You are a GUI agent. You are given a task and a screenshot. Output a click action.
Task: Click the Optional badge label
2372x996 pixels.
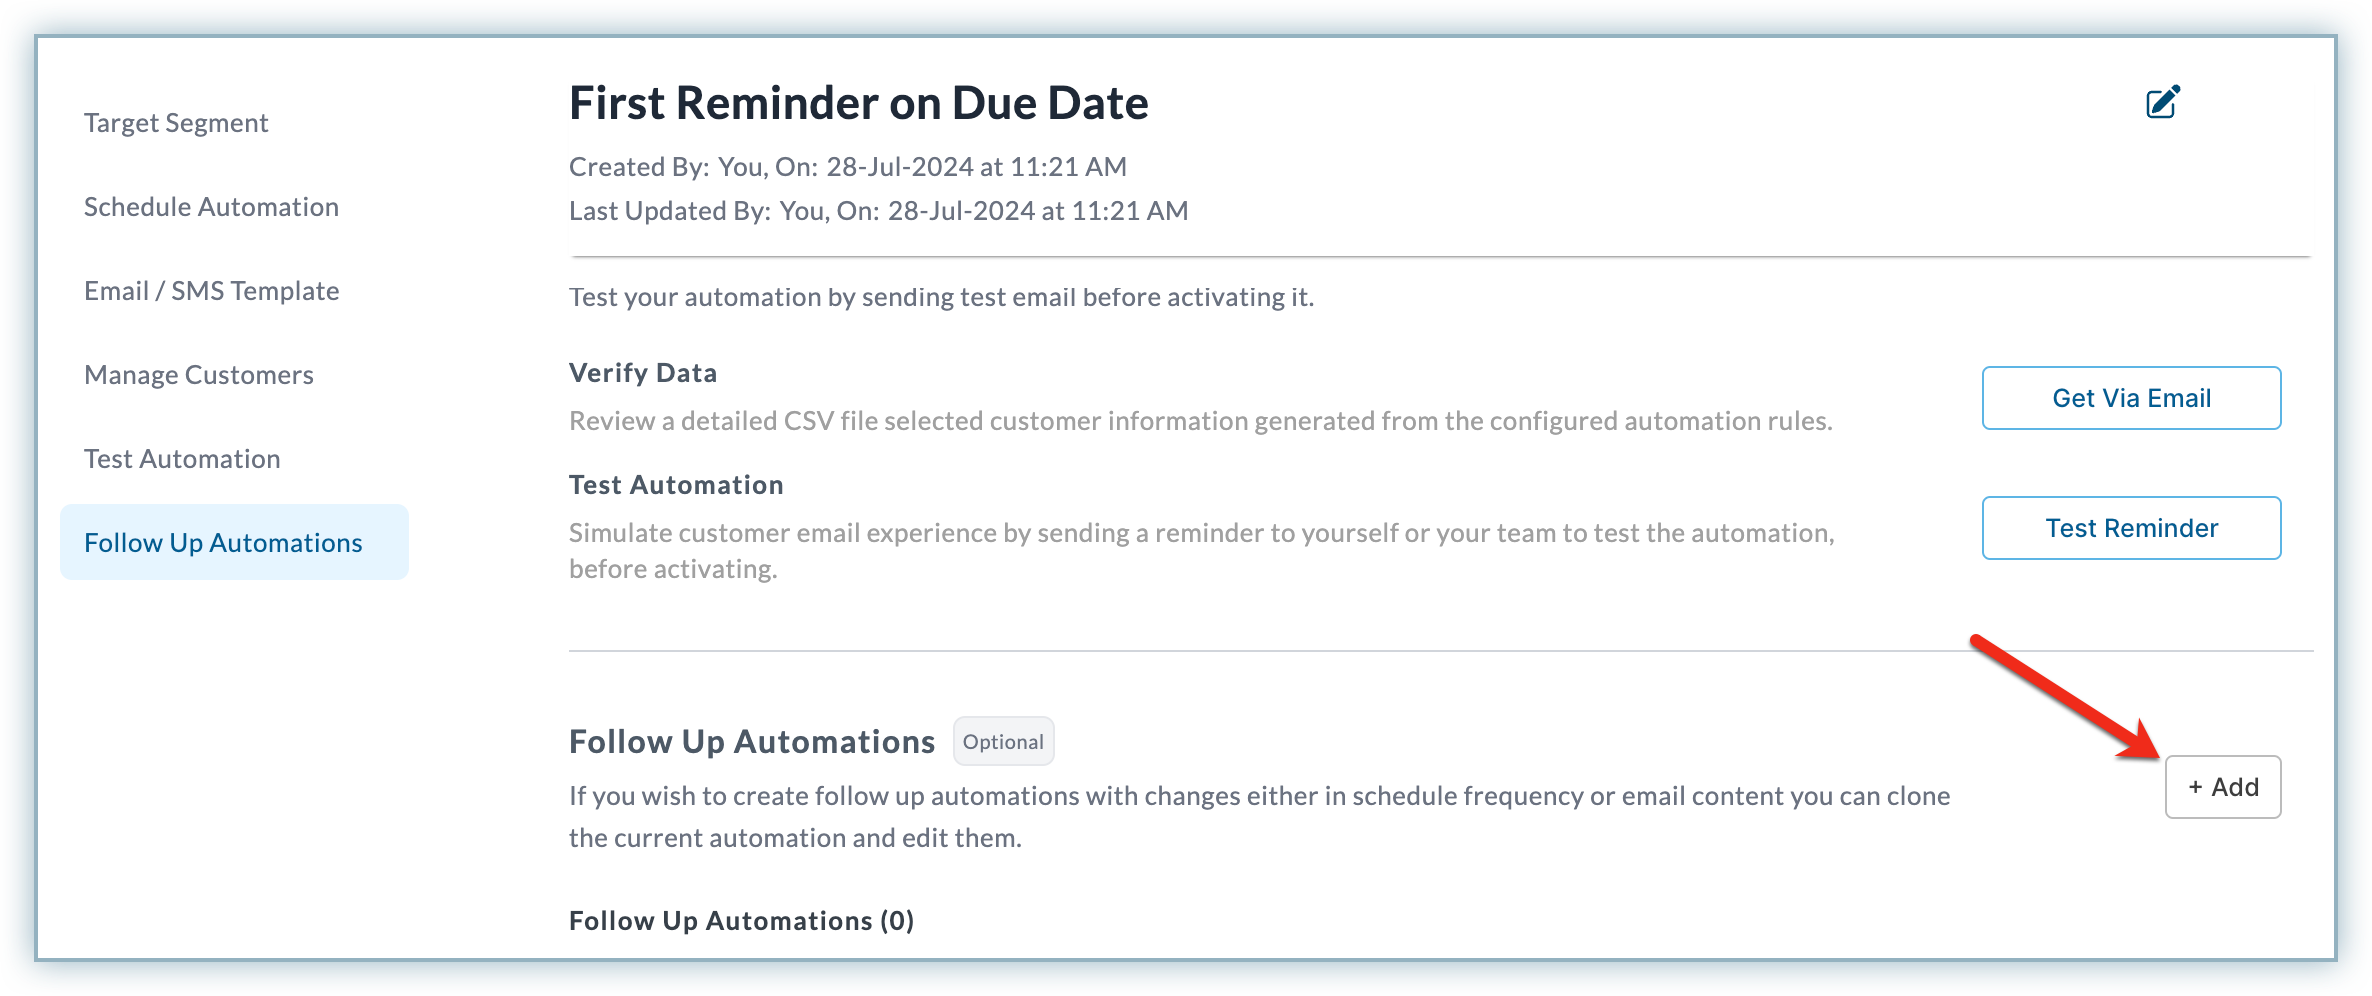tap(1003, 741)
